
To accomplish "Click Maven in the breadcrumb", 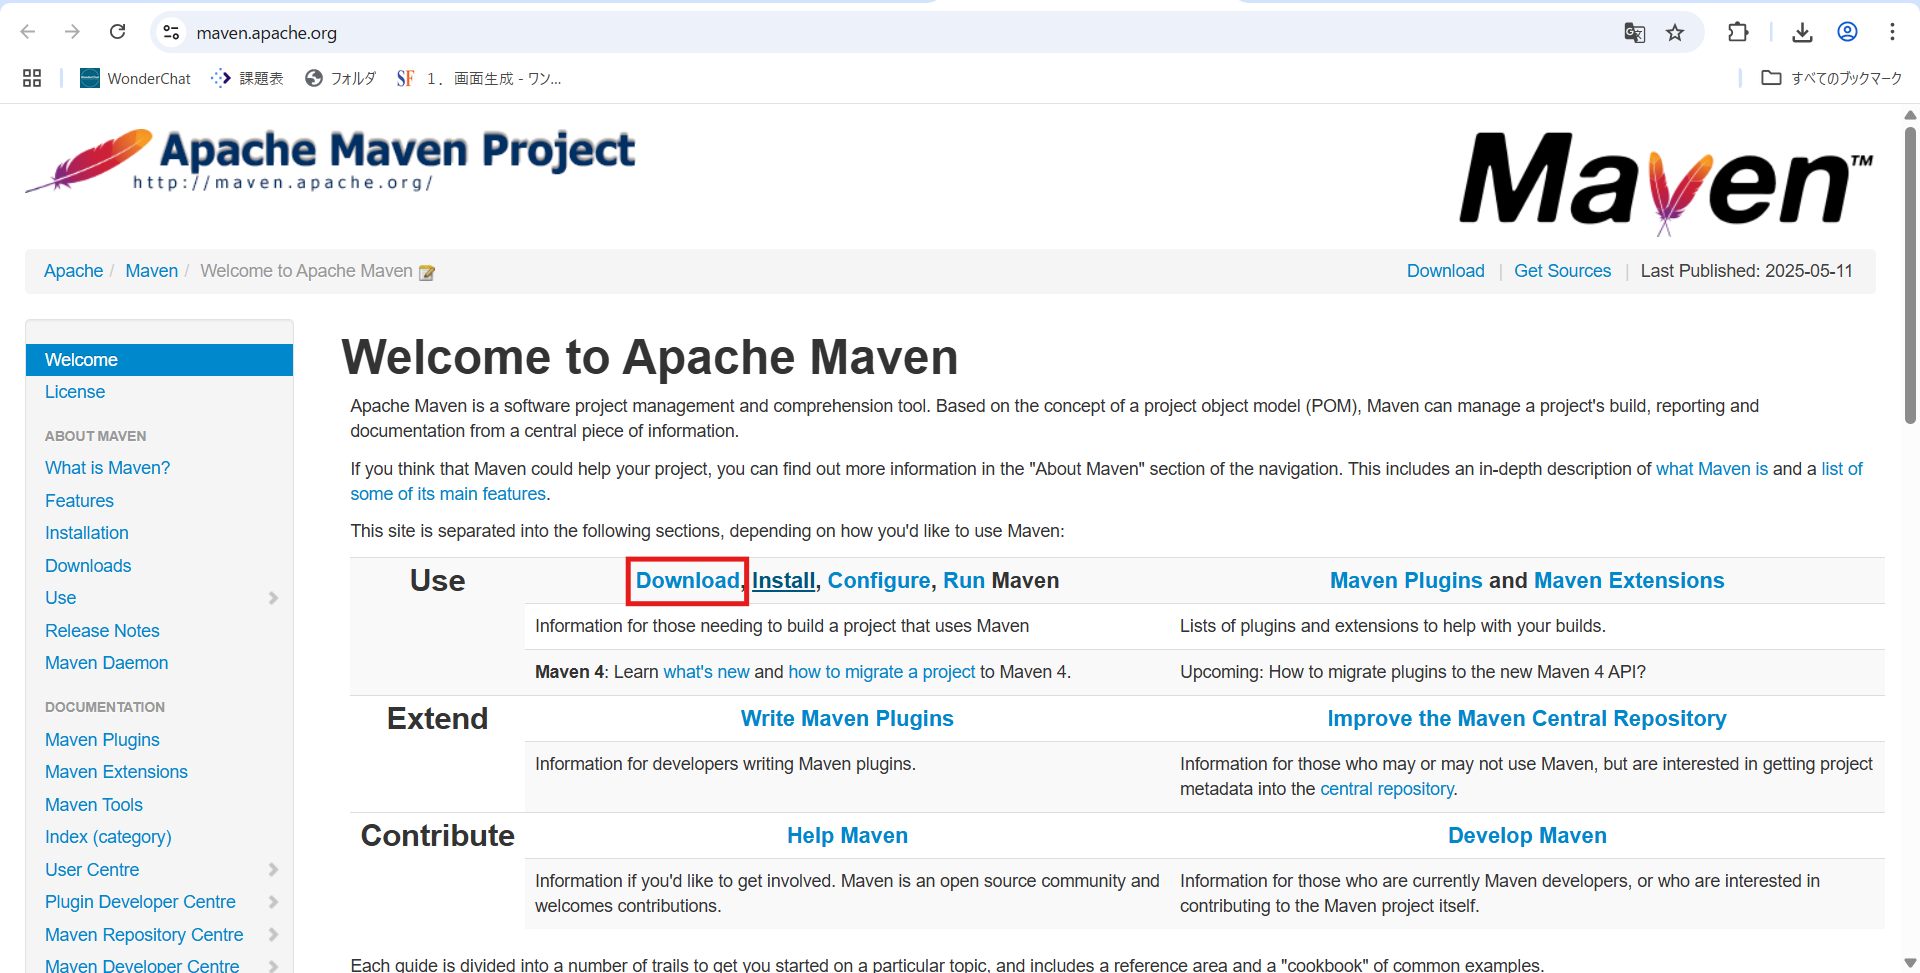I will click(151, 271).
